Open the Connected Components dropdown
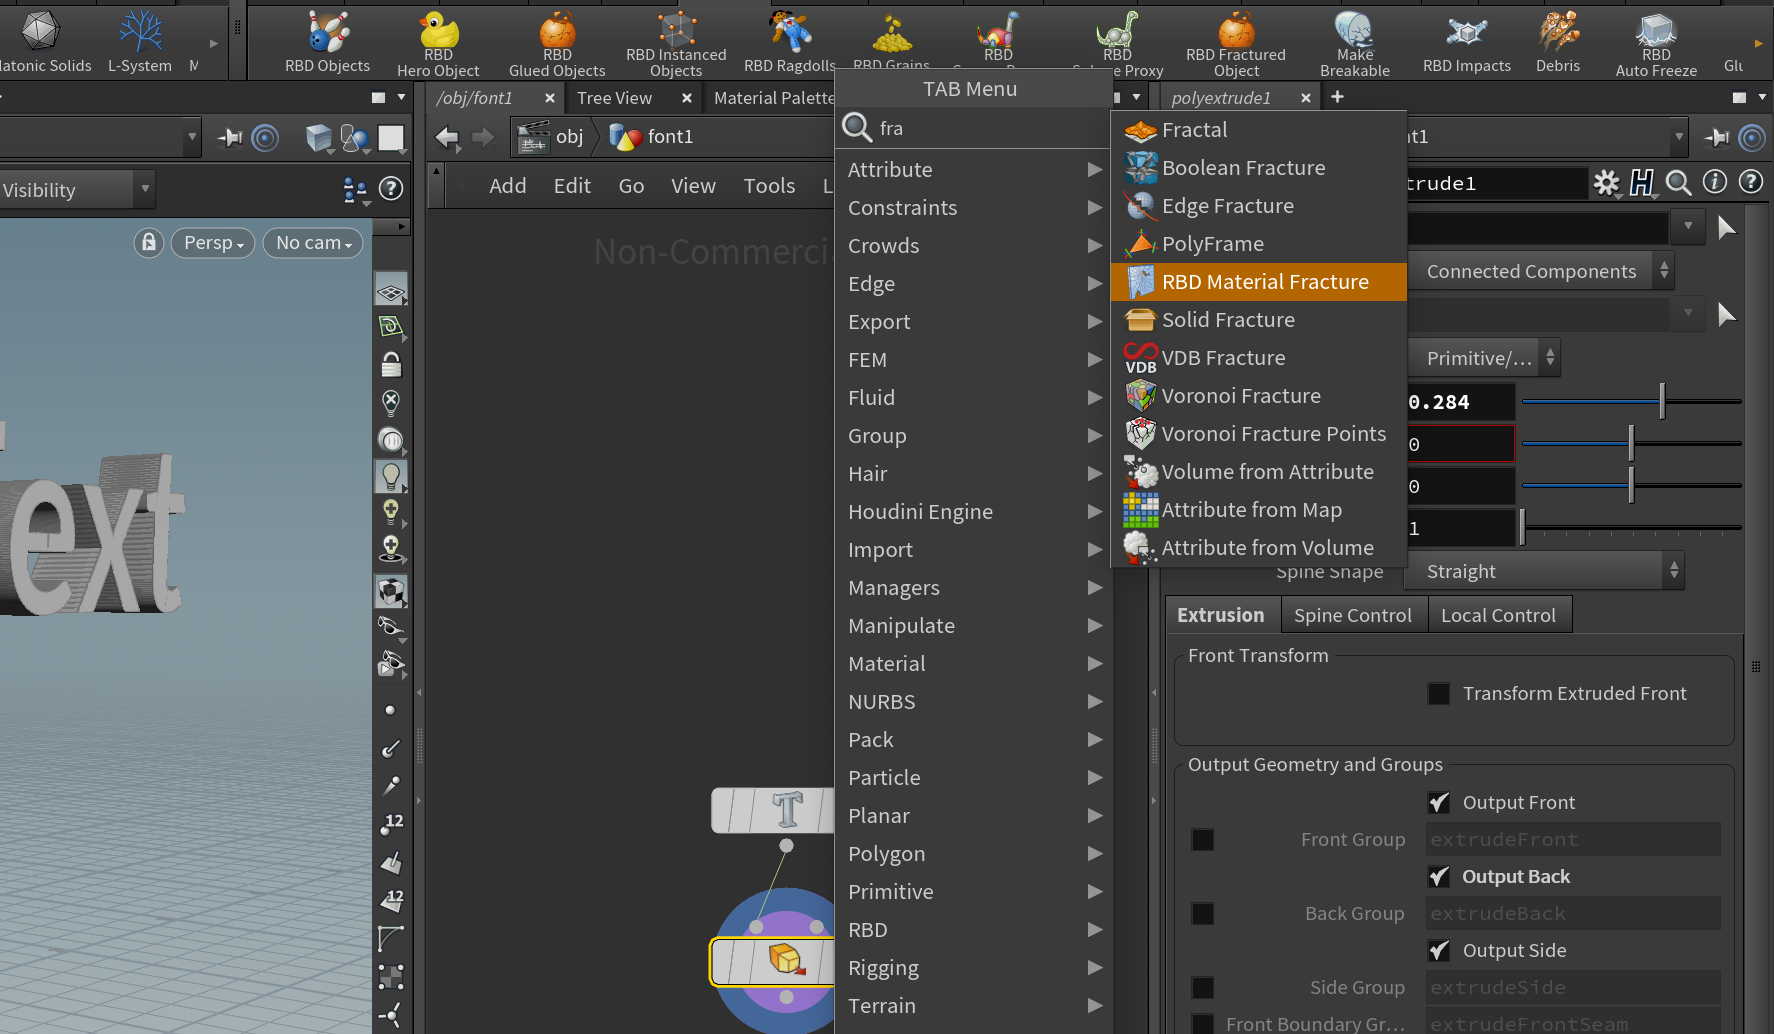Image resolution: width=1774 pixels, height=1034 pixels. pyautogui.click(x=1540, y=270)
